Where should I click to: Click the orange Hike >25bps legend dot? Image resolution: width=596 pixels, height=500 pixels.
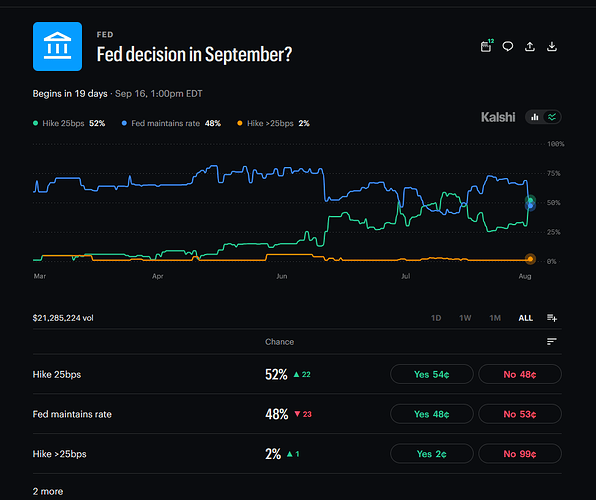(239, 123)
